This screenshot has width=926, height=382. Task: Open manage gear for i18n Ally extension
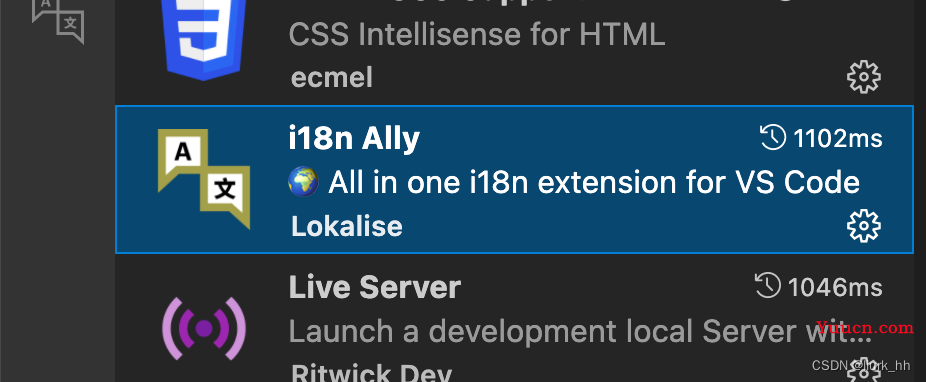tap(864, 226)
